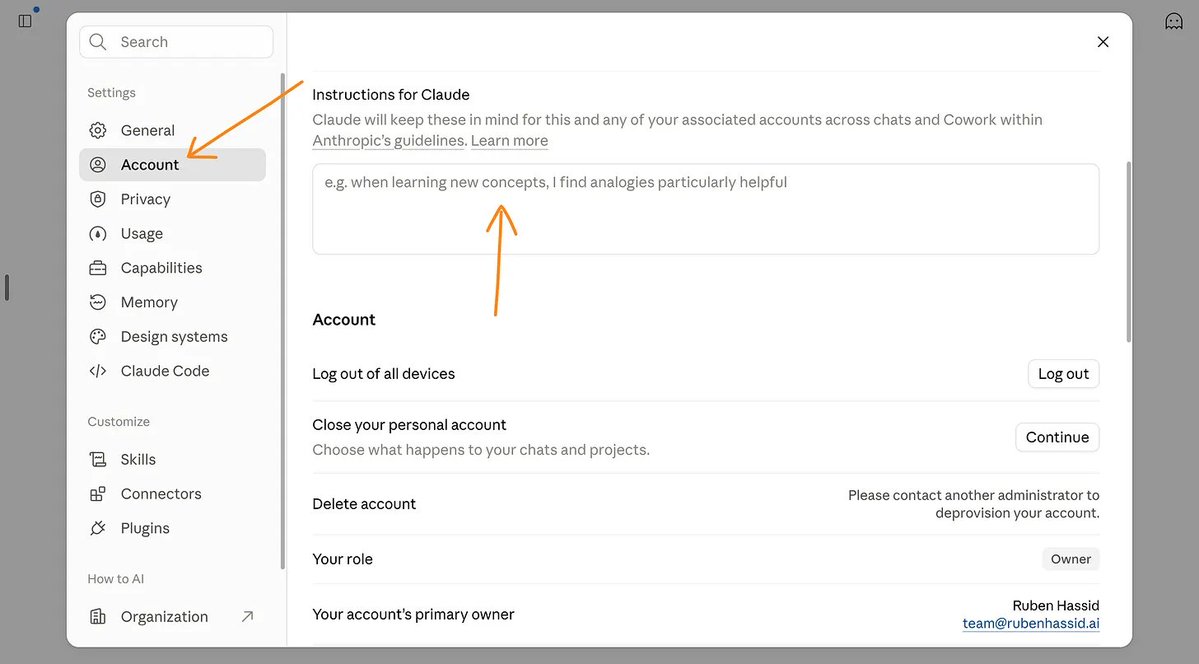Open the Connectors icon
The height and width of the screenshot is (664, 1199).
click(x=98, y=493)
